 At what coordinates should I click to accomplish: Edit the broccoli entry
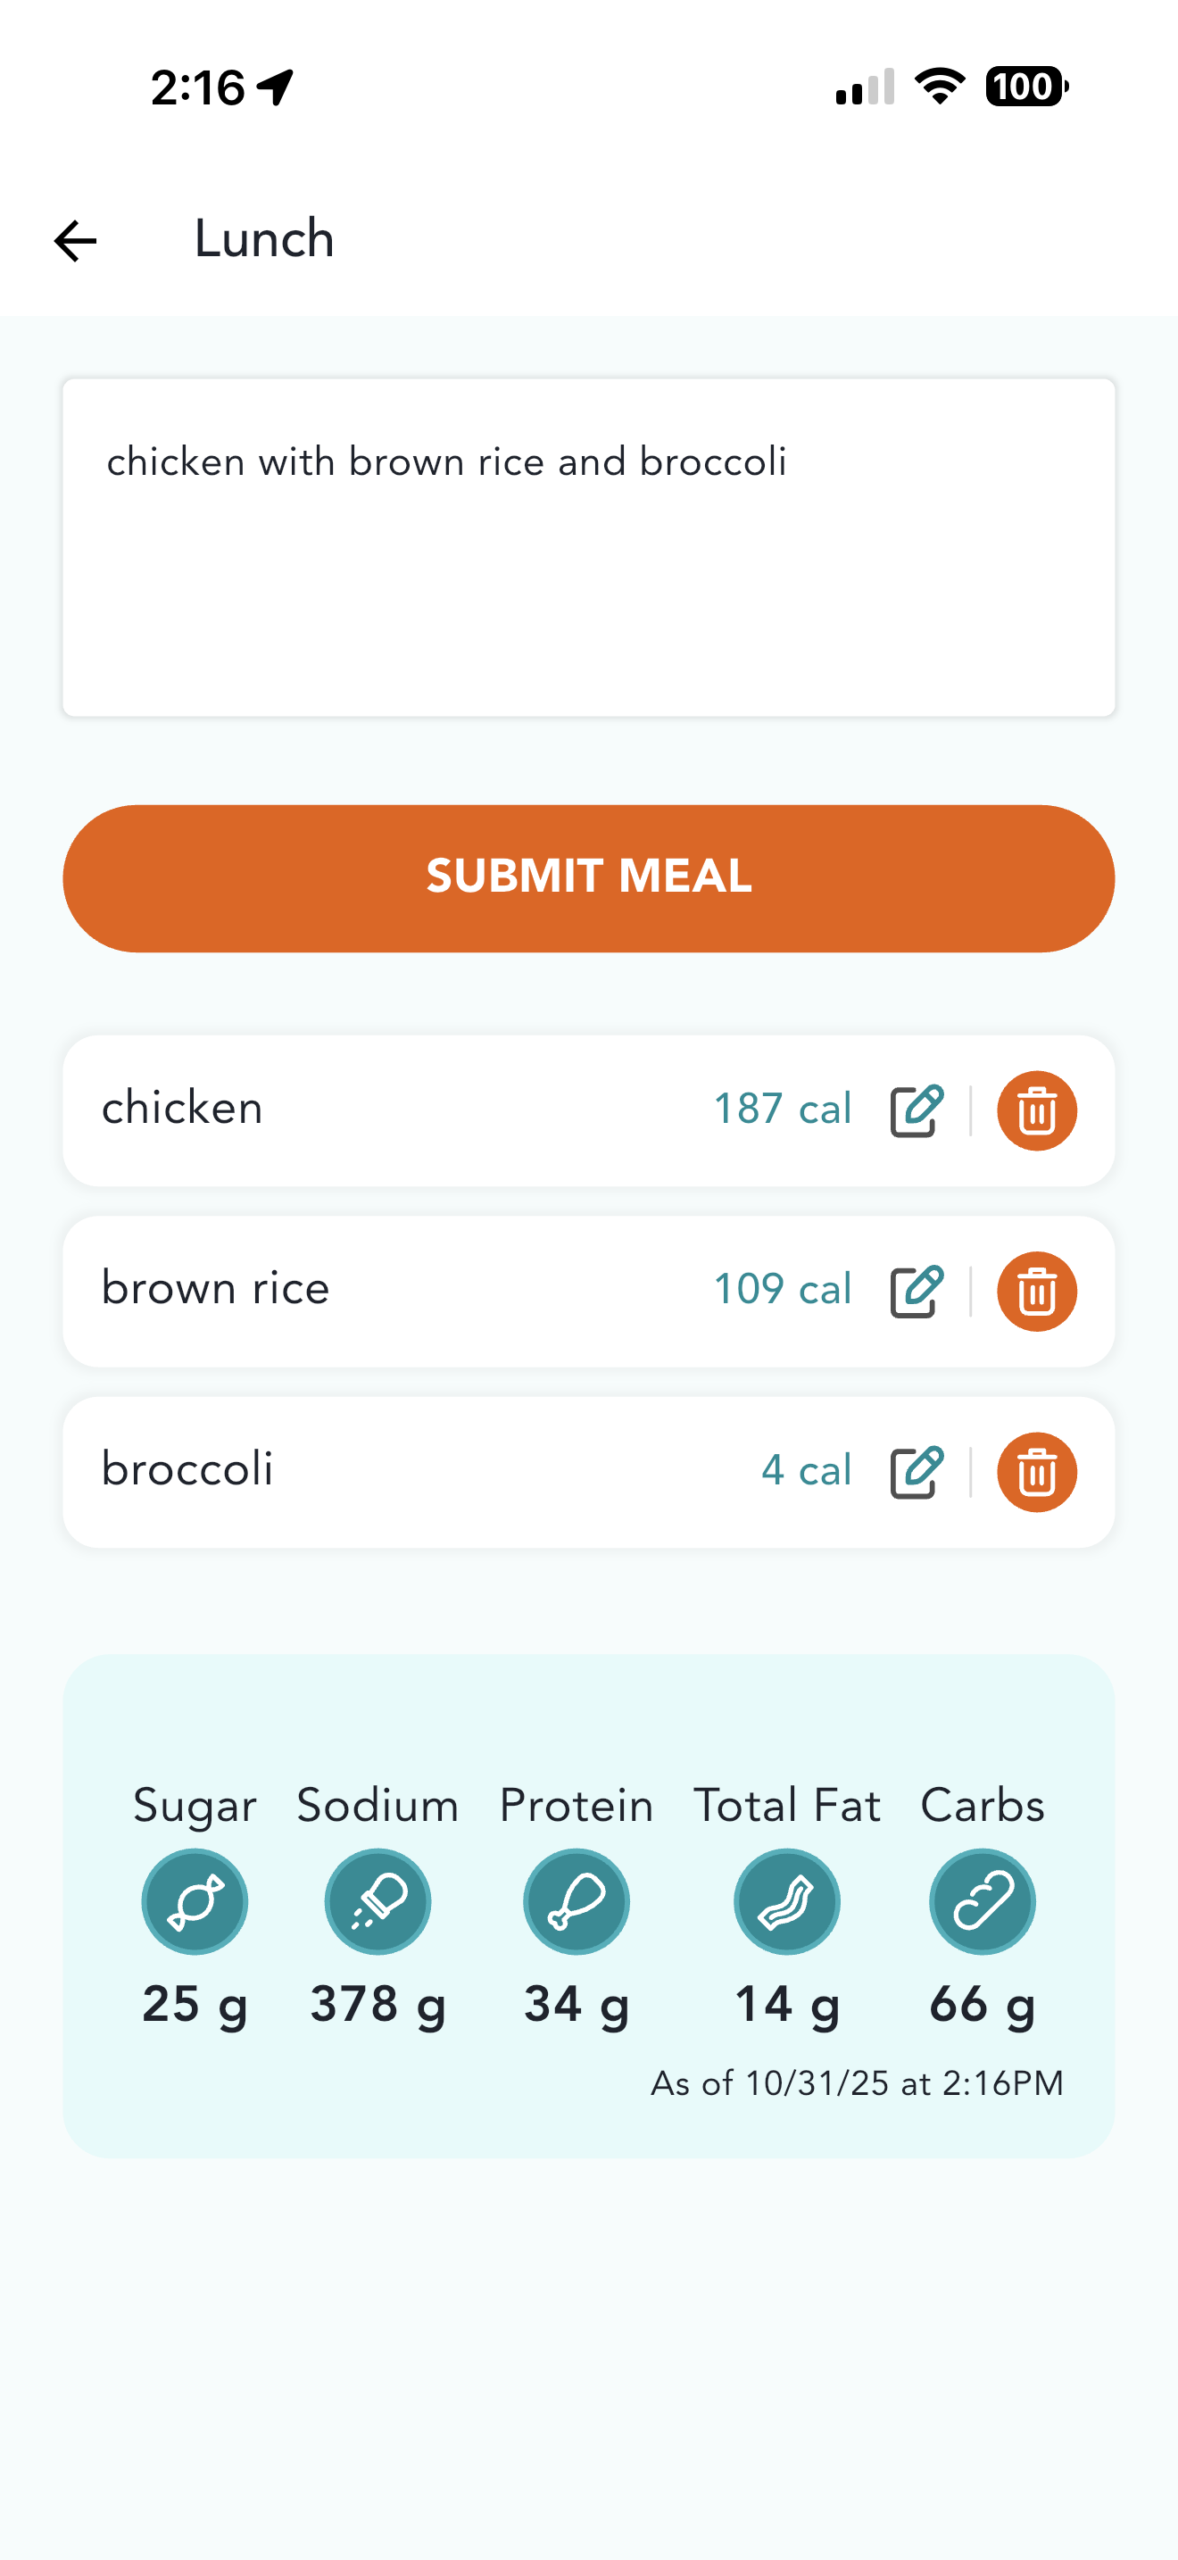click(x=916, y=1471)
